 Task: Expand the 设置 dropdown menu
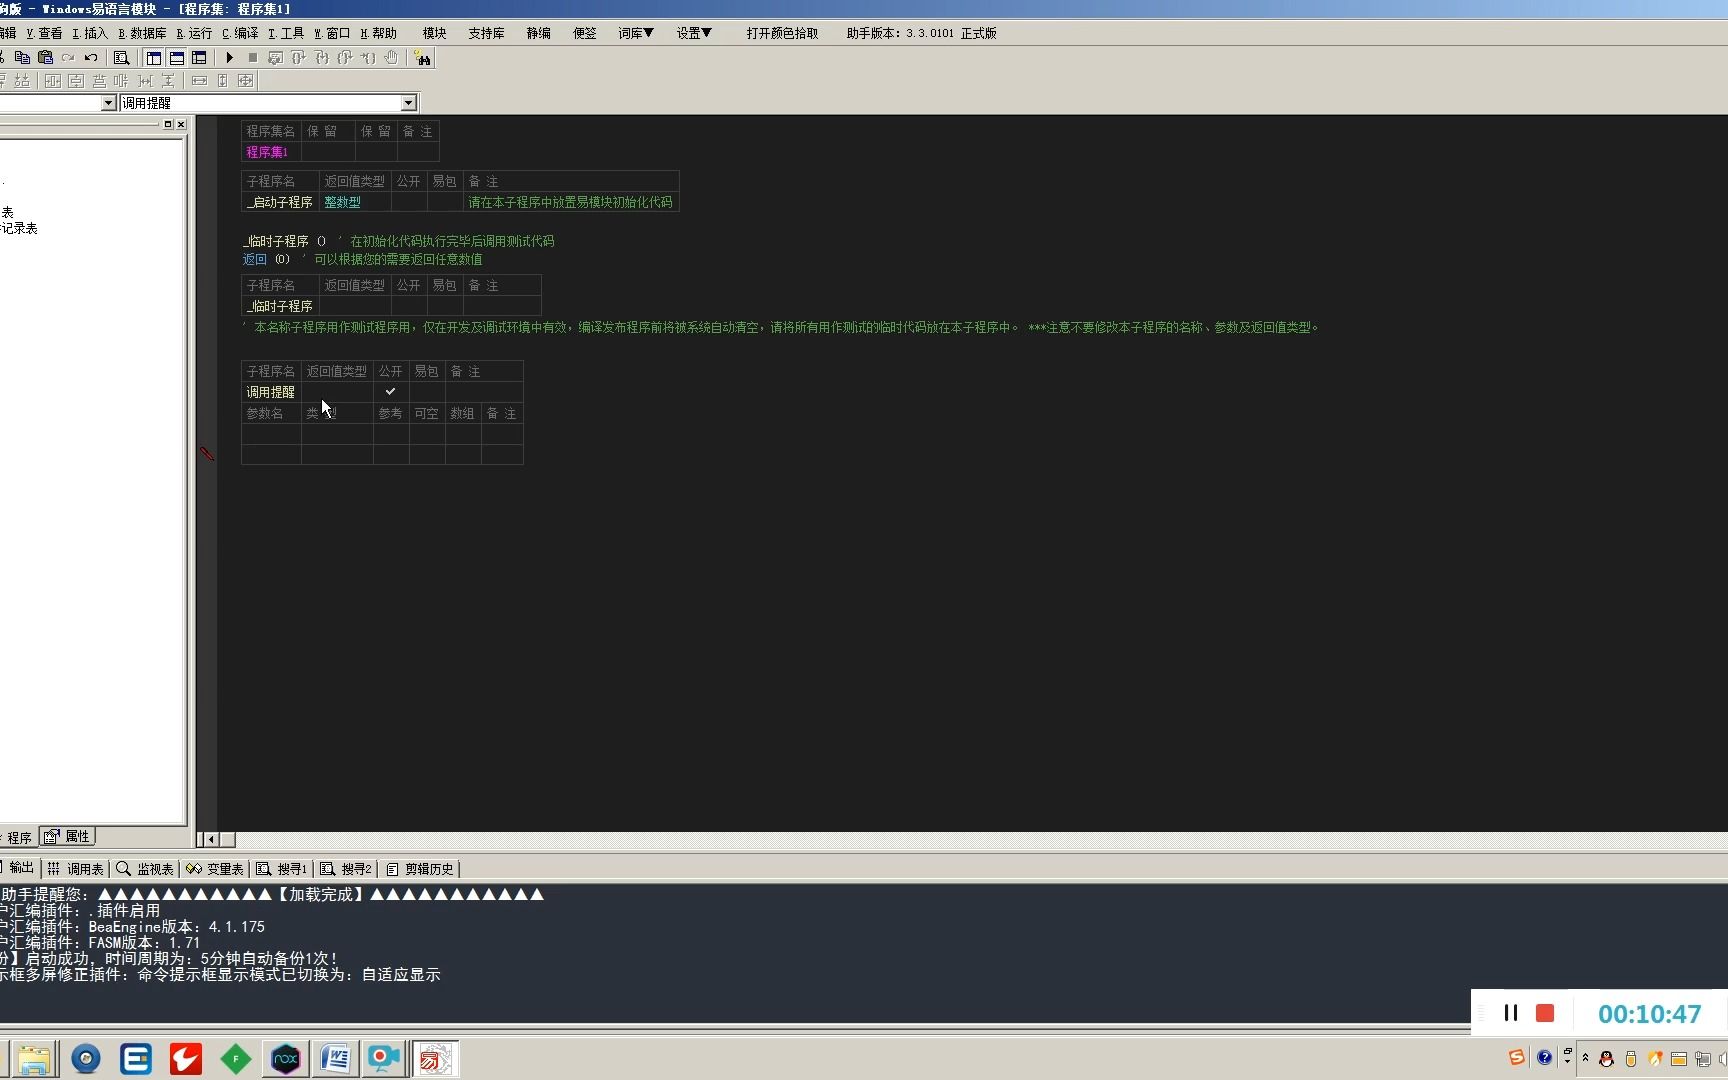[x=694, y=33]
